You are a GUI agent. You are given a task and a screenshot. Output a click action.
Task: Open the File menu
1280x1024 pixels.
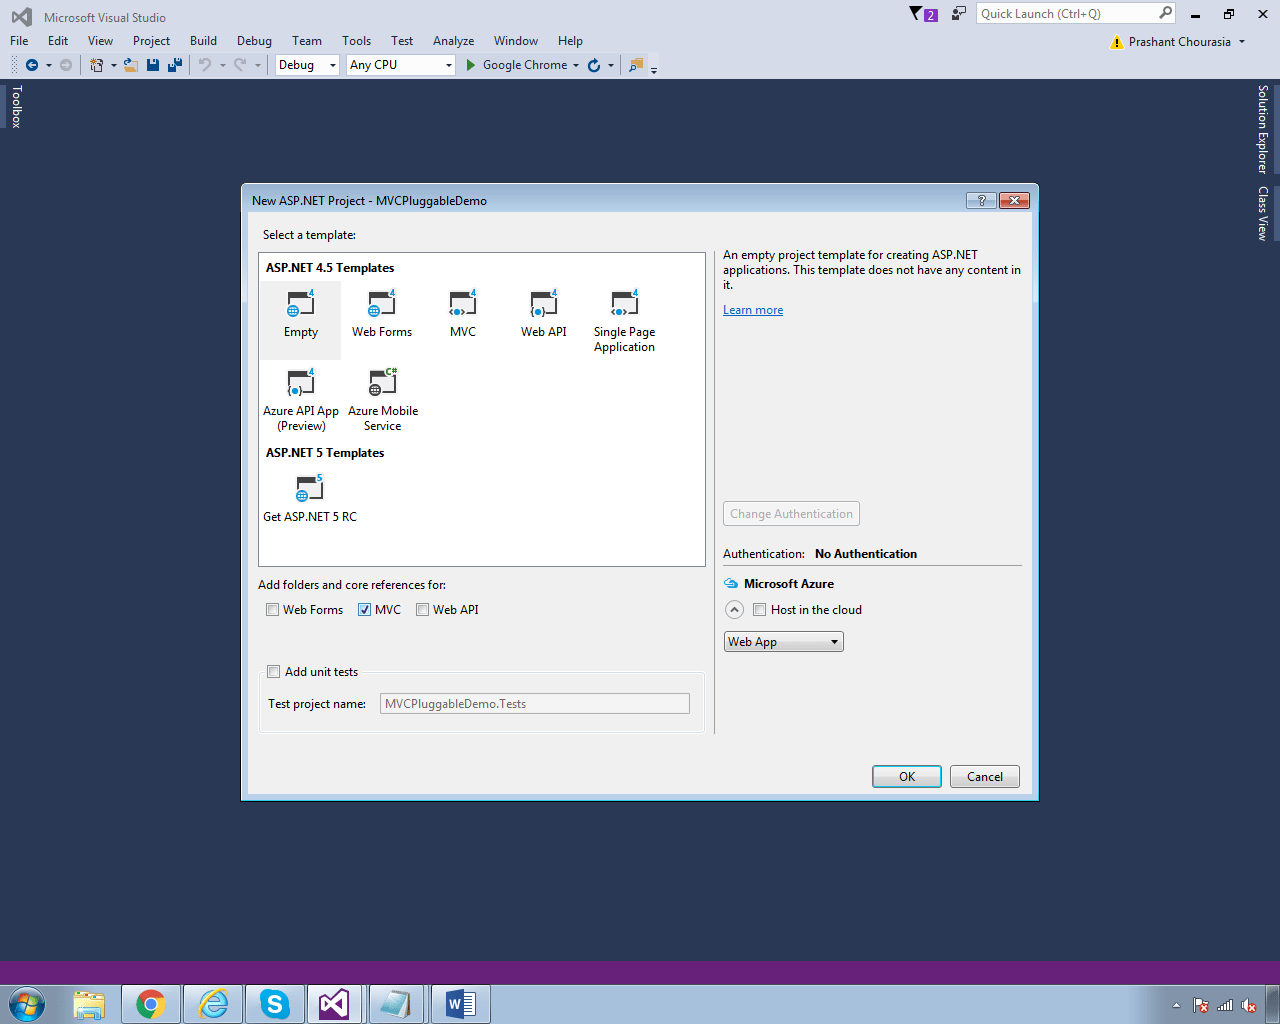(19, 41)
